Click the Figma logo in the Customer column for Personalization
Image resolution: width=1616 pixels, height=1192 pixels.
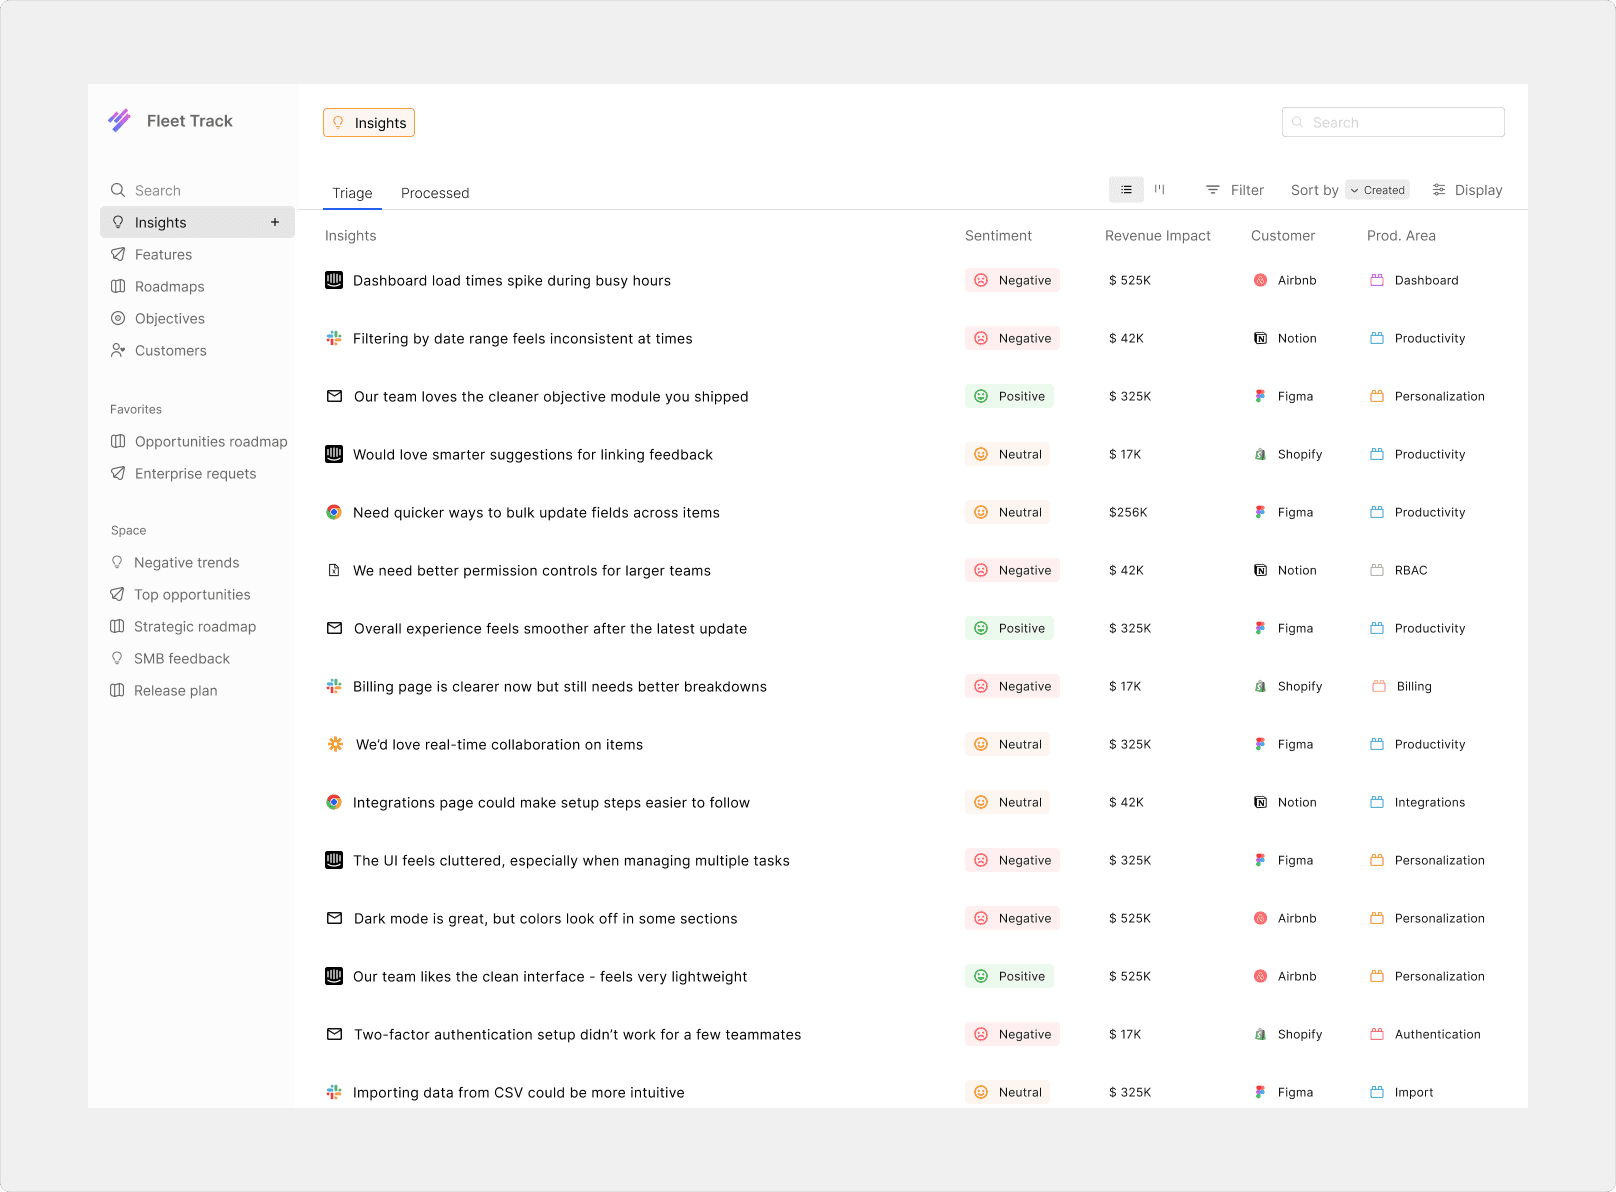(x=1260, y=396)
